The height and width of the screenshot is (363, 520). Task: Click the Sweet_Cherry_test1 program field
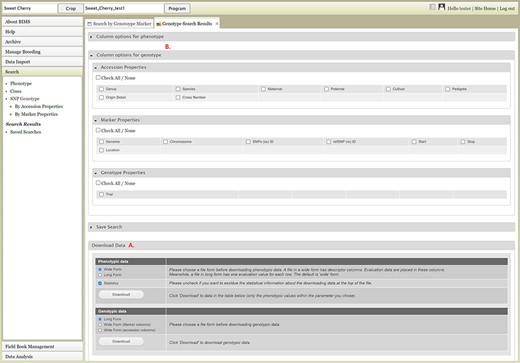pos(123,8)
